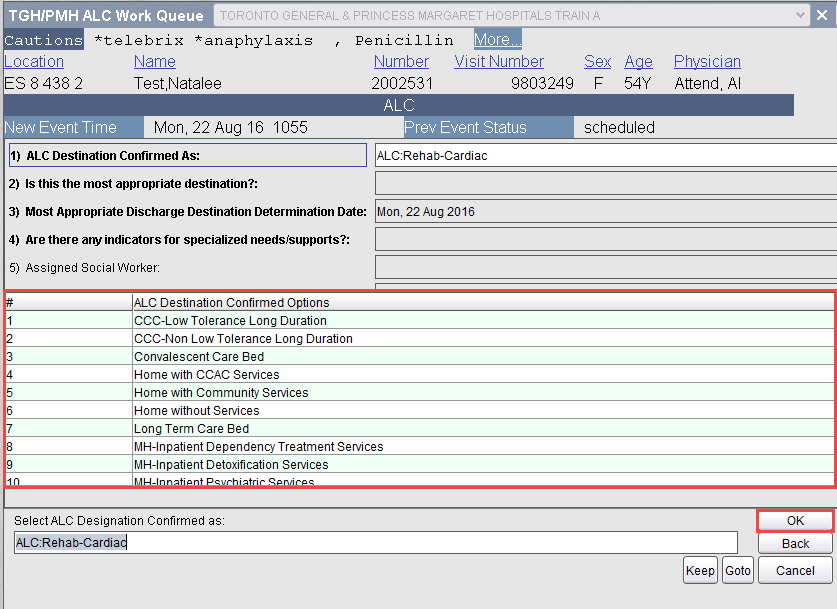Click the Physician column link
837x609 pixels.
coord(707,61)
